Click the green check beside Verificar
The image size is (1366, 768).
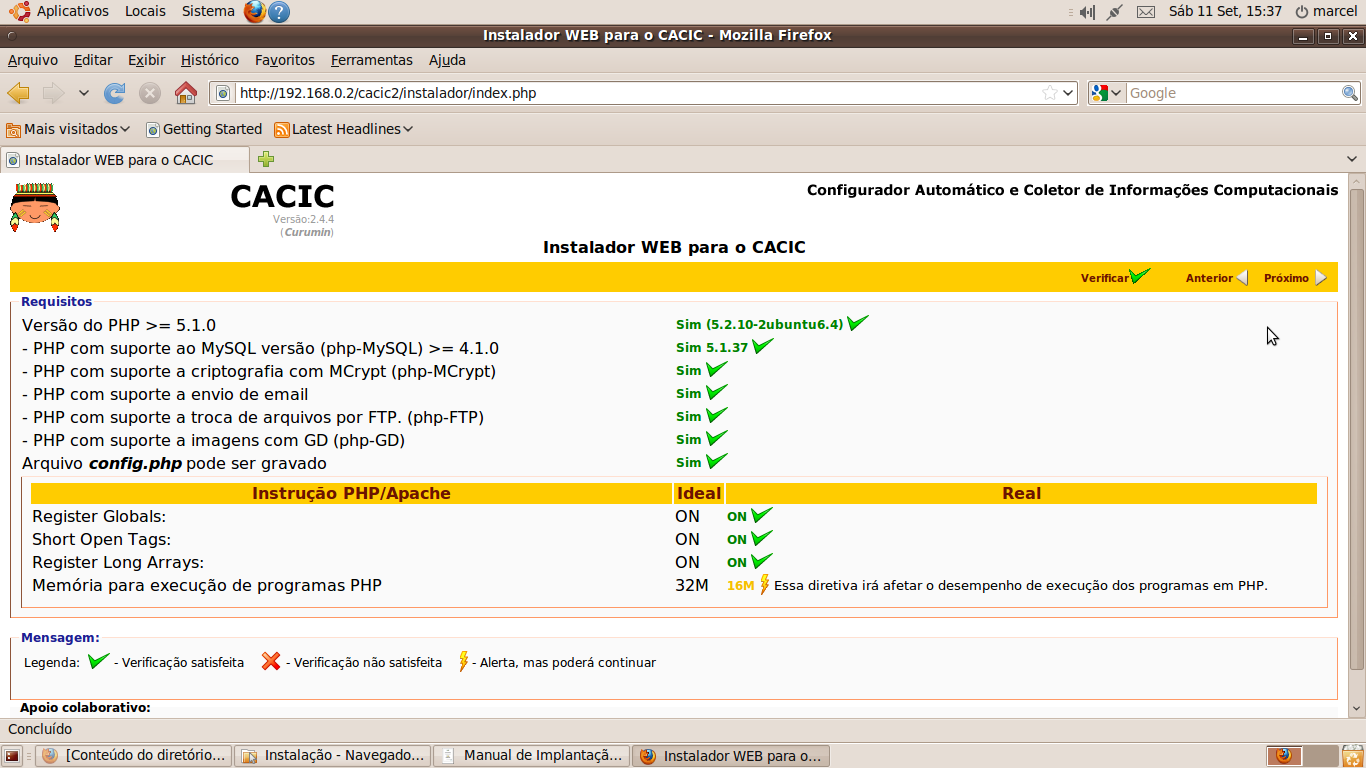tap(1140, 276)
